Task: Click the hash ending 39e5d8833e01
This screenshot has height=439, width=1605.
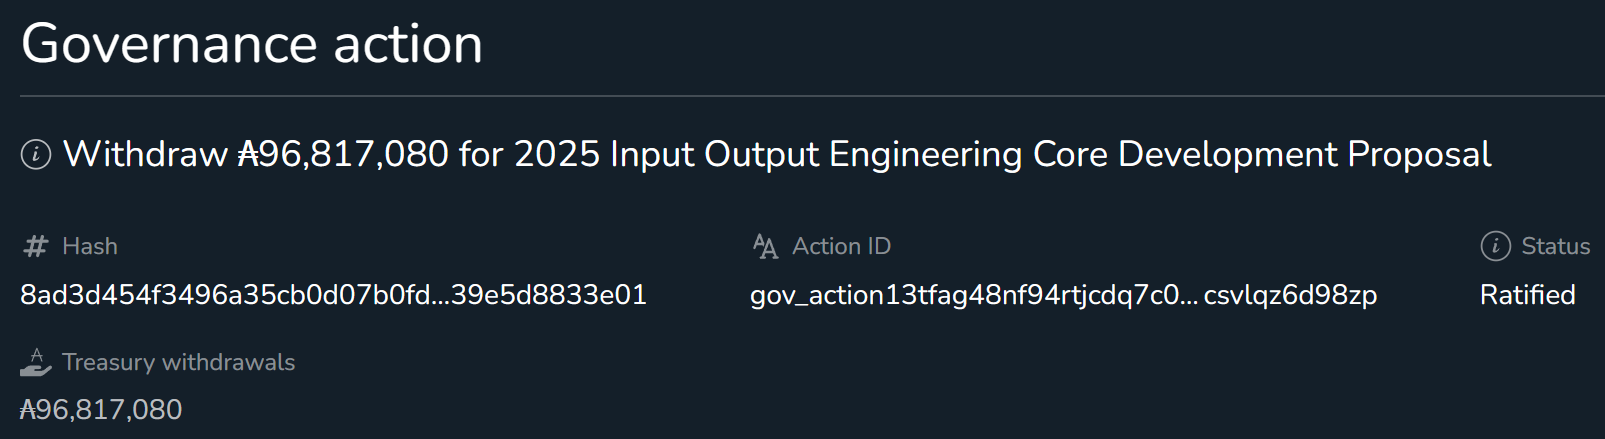Action: (x=549, y=295)
